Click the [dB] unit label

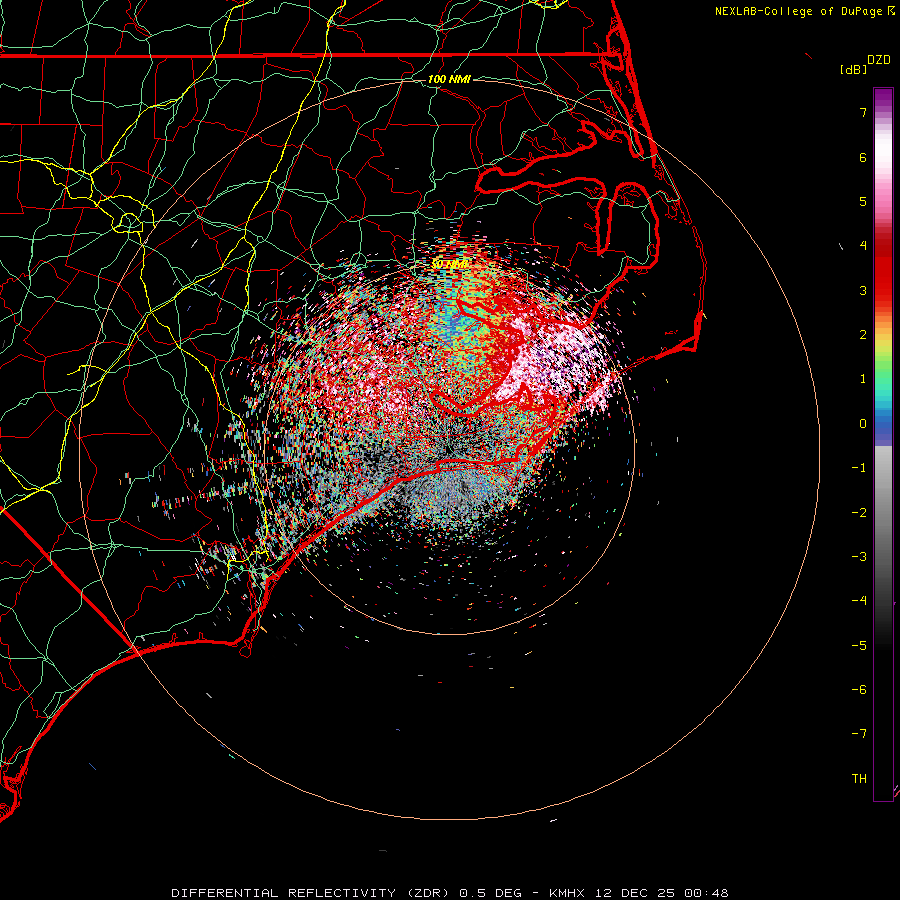(x=853, y=69)
